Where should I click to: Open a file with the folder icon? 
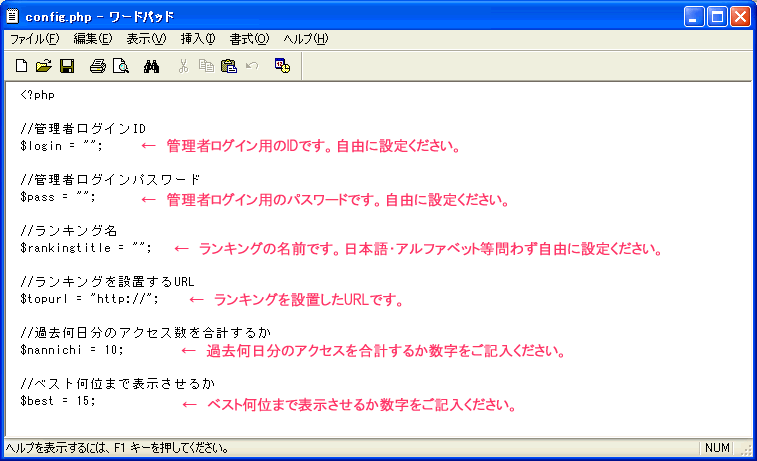pyautogui.click(x=44, y=66)
